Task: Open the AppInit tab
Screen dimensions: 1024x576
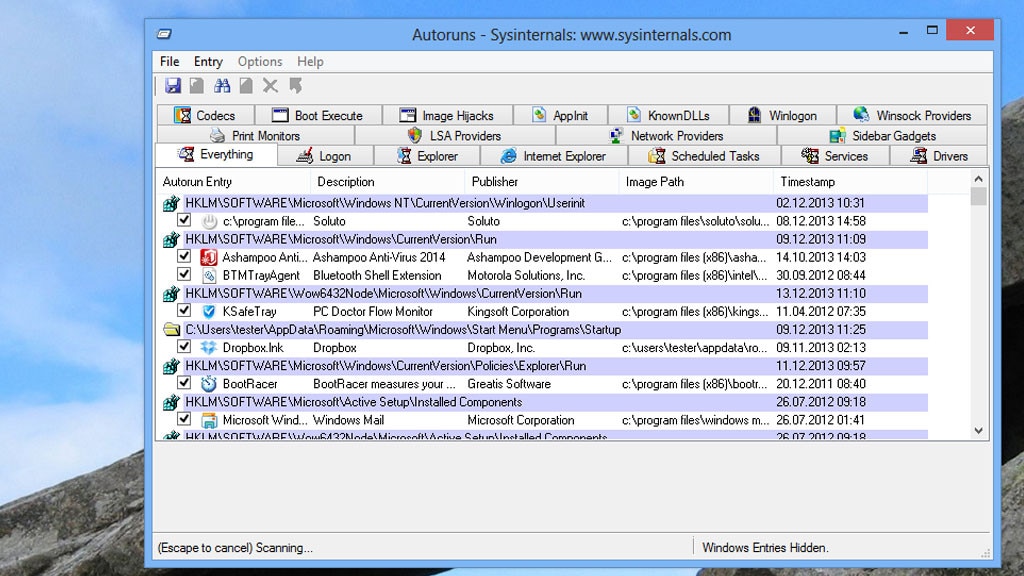Action: coord(560,116)
